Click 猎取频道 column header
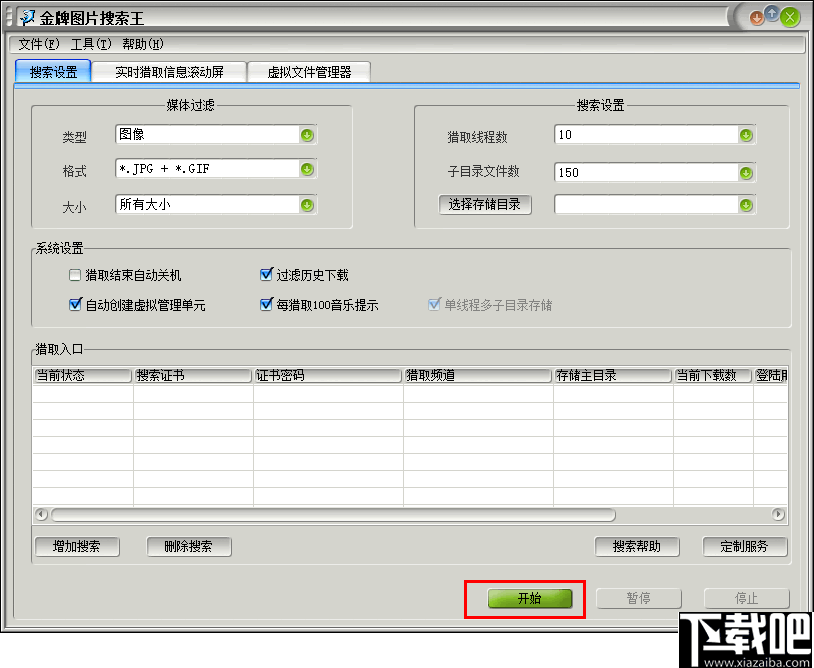 [478, 376]
